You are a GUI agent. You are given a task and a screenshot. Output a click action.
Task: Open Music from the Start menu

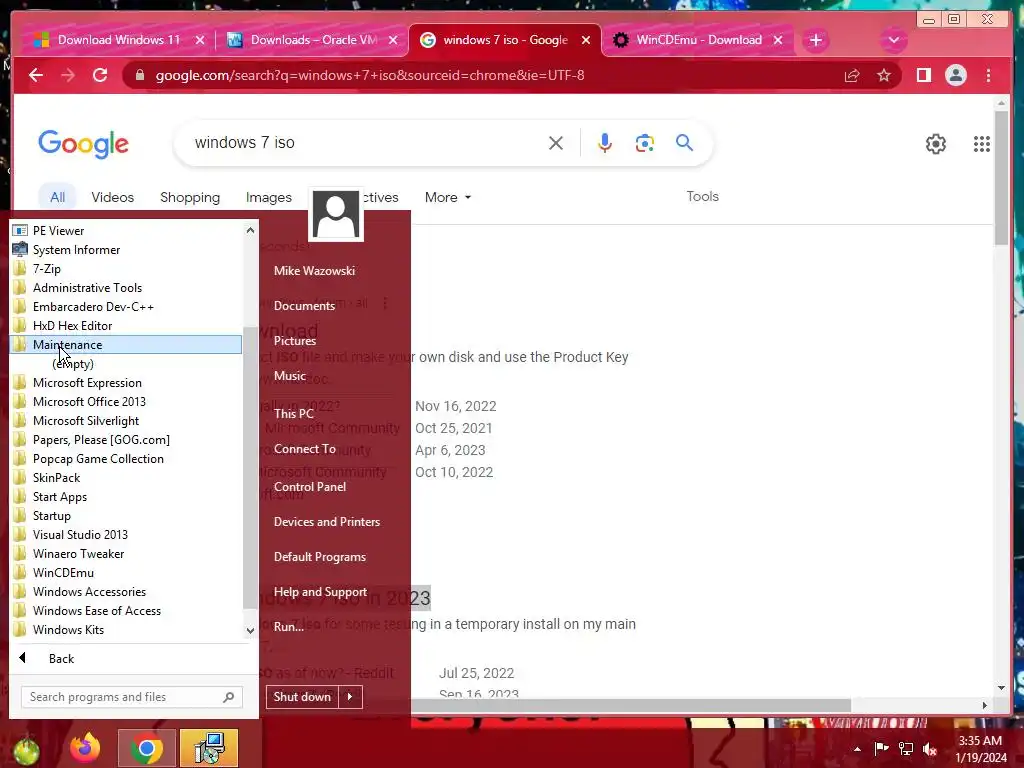(x=290, y=376)
